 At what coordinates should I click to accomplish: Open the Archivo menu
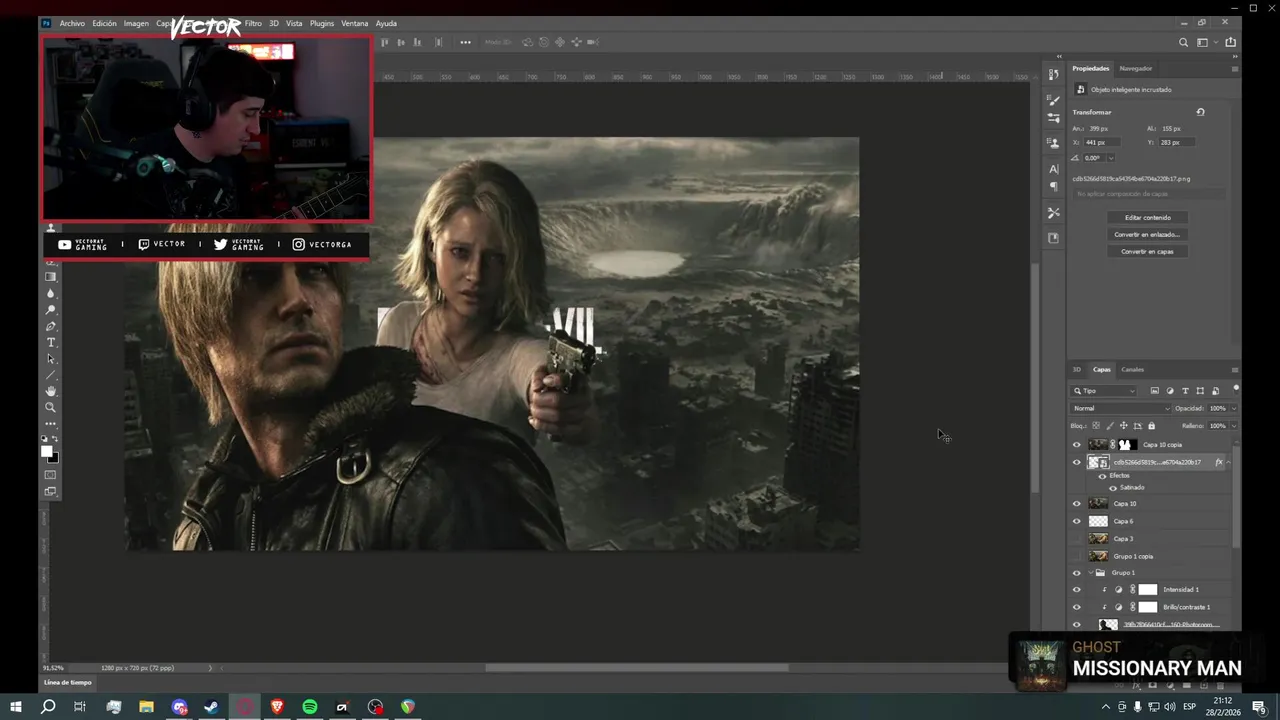tap(72, 23)
